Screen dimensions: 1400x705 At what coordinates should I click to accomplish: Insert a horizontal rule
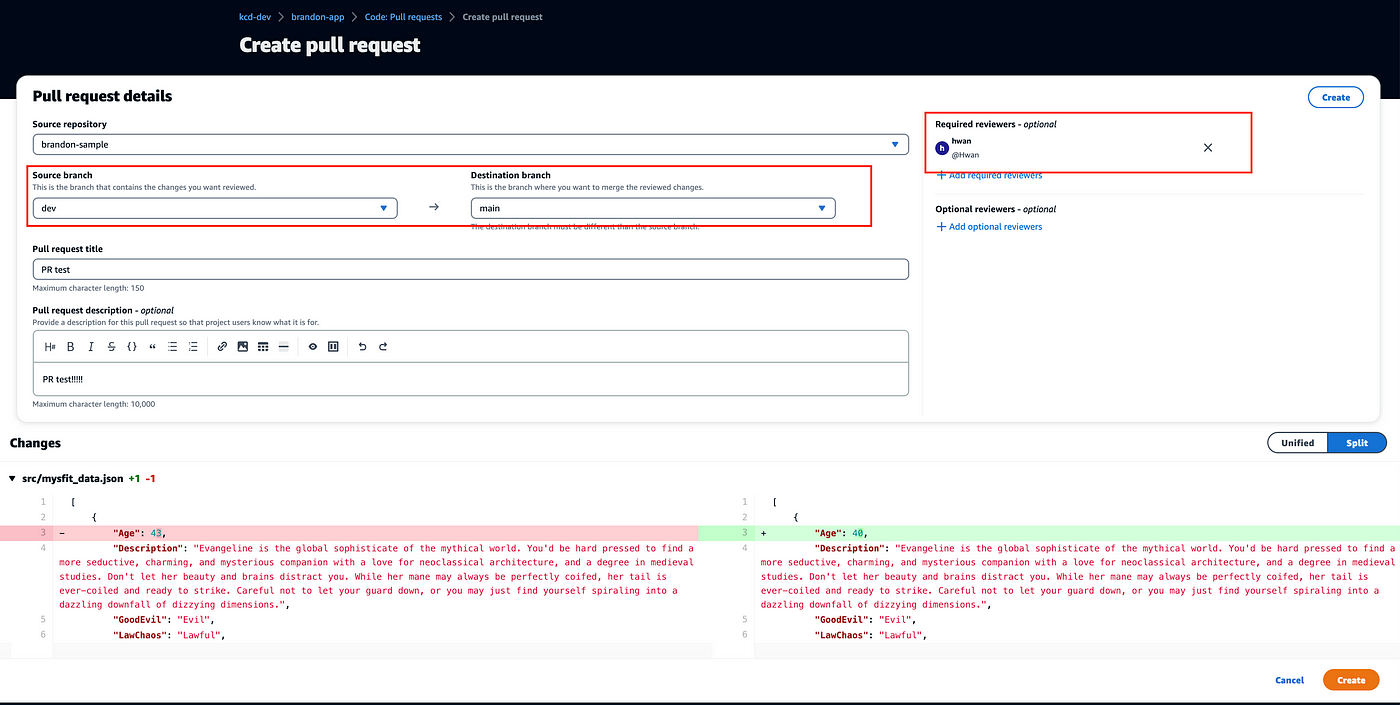pyautogui.click(x=283, y=347)
